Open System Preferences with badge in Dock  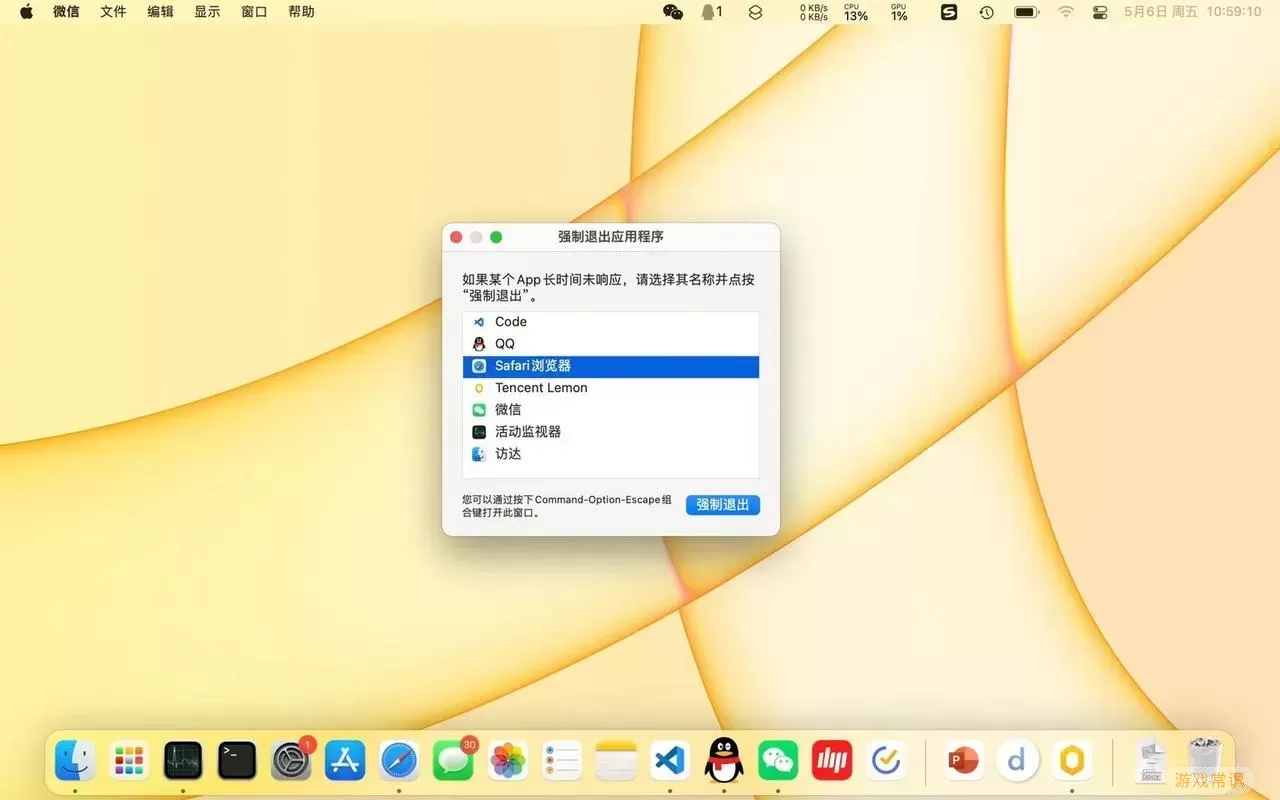(x=291, y=761)
